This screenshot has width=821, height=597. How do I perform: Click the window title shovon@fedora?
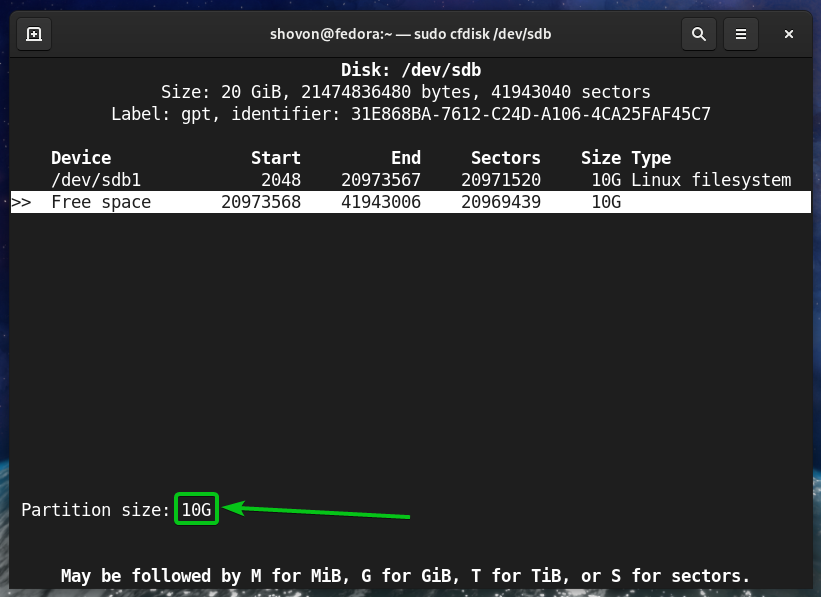point(410,35)
